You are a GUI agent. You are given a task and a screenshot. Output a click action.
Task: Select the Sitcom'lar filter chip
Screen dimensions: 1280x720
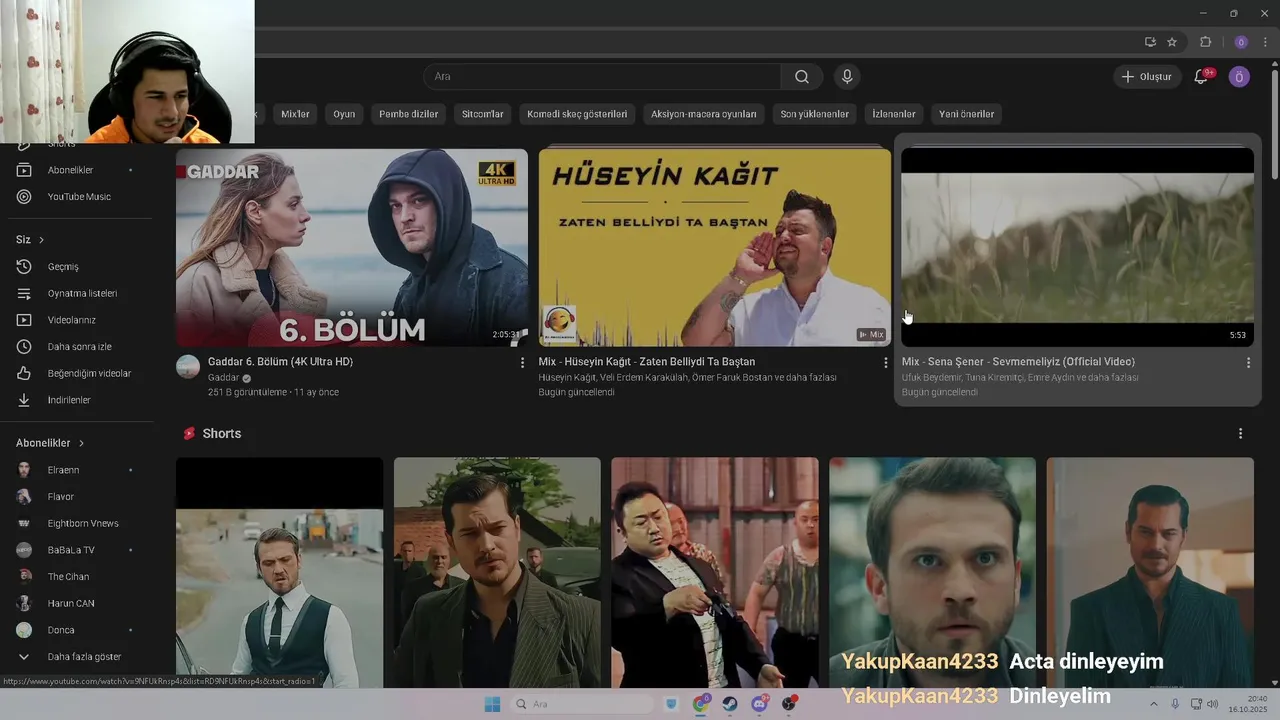point(483,114)
